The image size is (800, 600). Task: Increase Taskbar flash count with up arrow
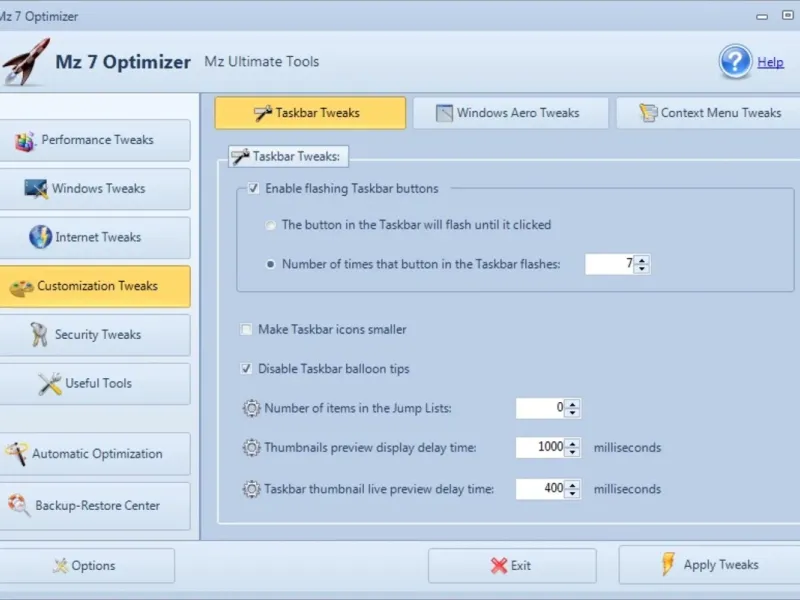[x=642, y=260]
